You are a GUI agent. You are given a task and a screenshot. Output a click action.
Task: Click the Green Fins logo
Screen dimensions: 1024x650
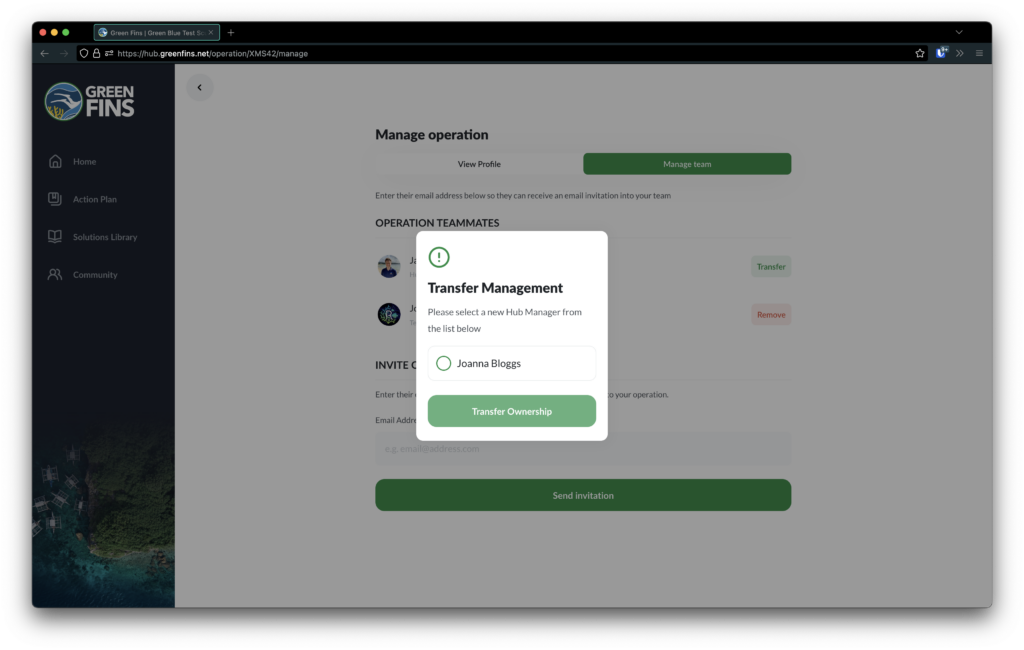tap(89, 100)
